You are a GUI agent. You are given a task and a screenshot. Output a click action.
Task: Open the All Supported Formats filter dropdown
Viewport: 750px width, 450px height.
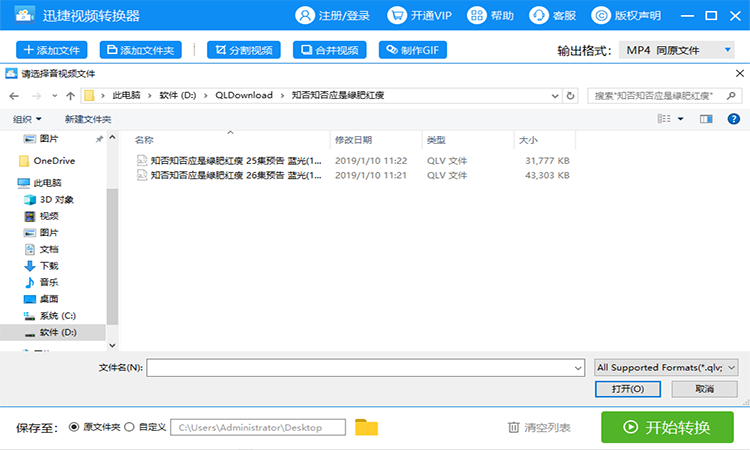coord(666,368)
